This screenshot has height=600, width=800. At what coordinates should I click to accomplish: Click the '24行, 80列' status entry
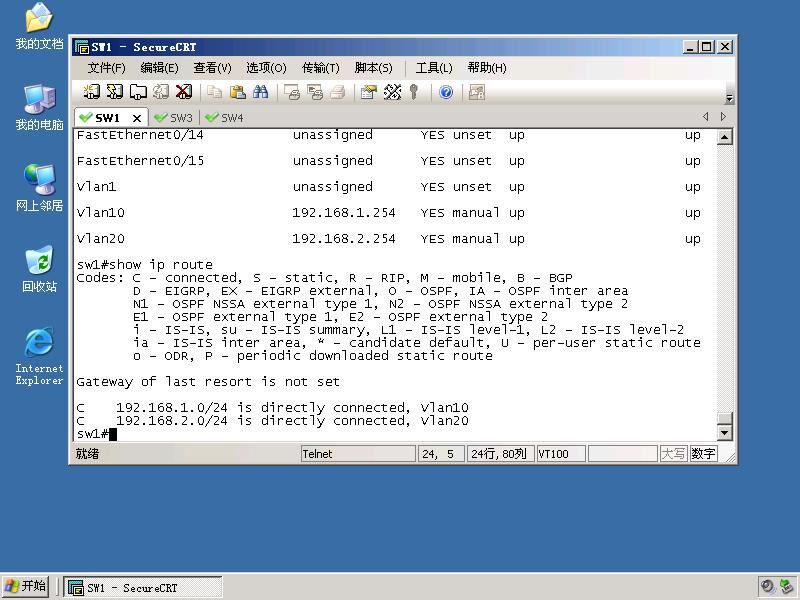(x=500, y=454)
